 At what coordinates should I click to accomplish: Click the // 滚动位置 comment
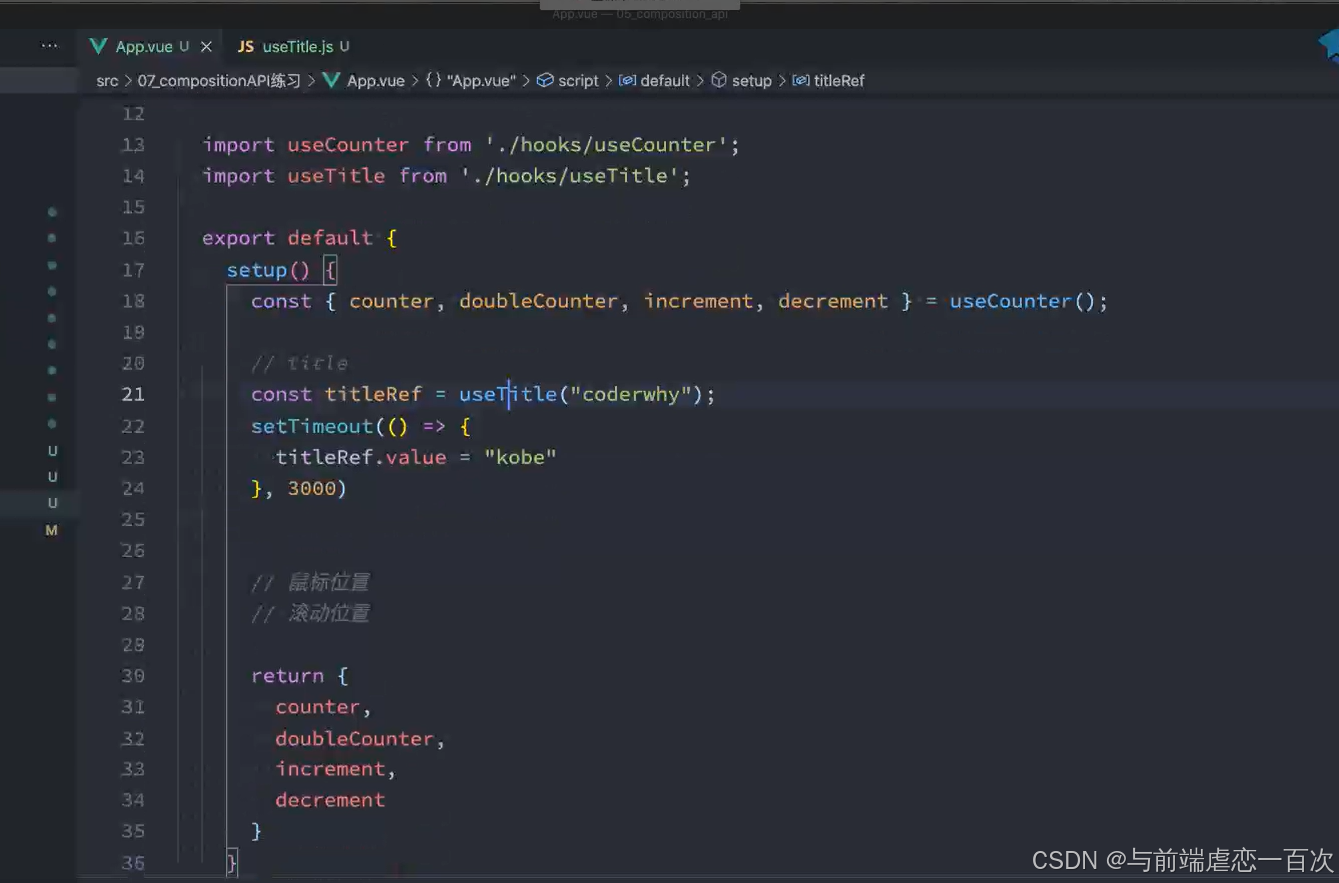pyautogui.click(x=311, y=613)
